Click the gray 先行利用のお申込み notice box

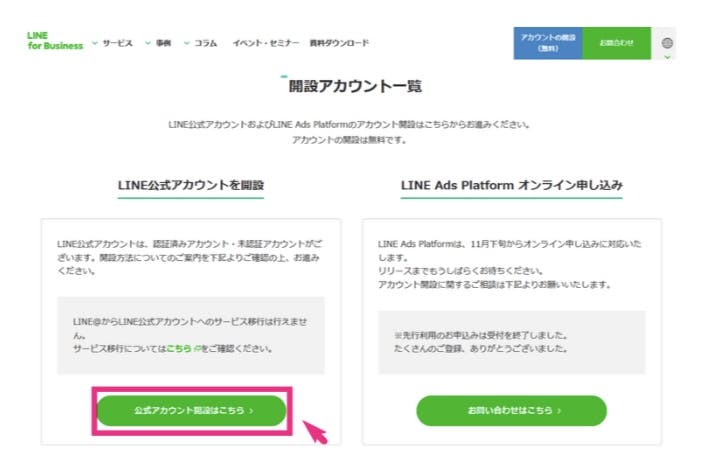pyautogui.click(x=511, y=342)
